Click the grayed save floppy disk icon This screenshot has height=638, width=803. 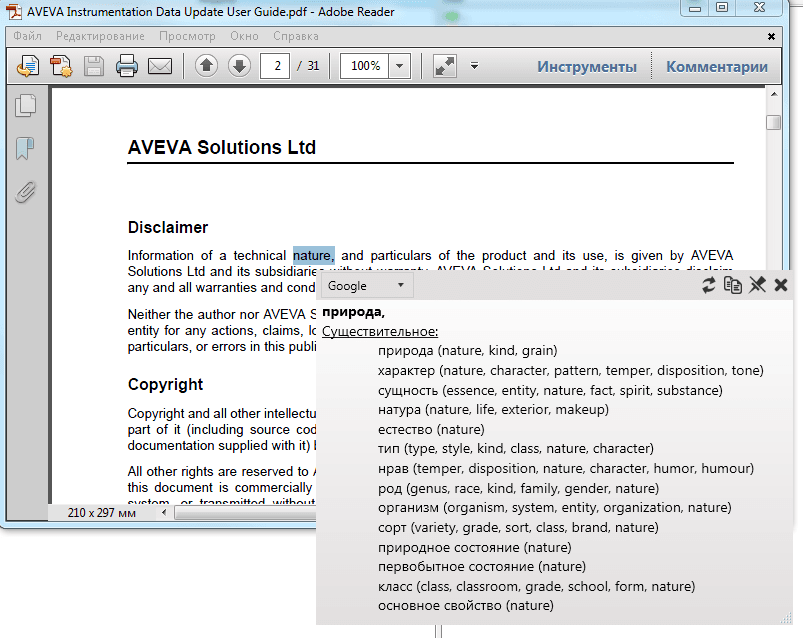[x=94, y=66]
